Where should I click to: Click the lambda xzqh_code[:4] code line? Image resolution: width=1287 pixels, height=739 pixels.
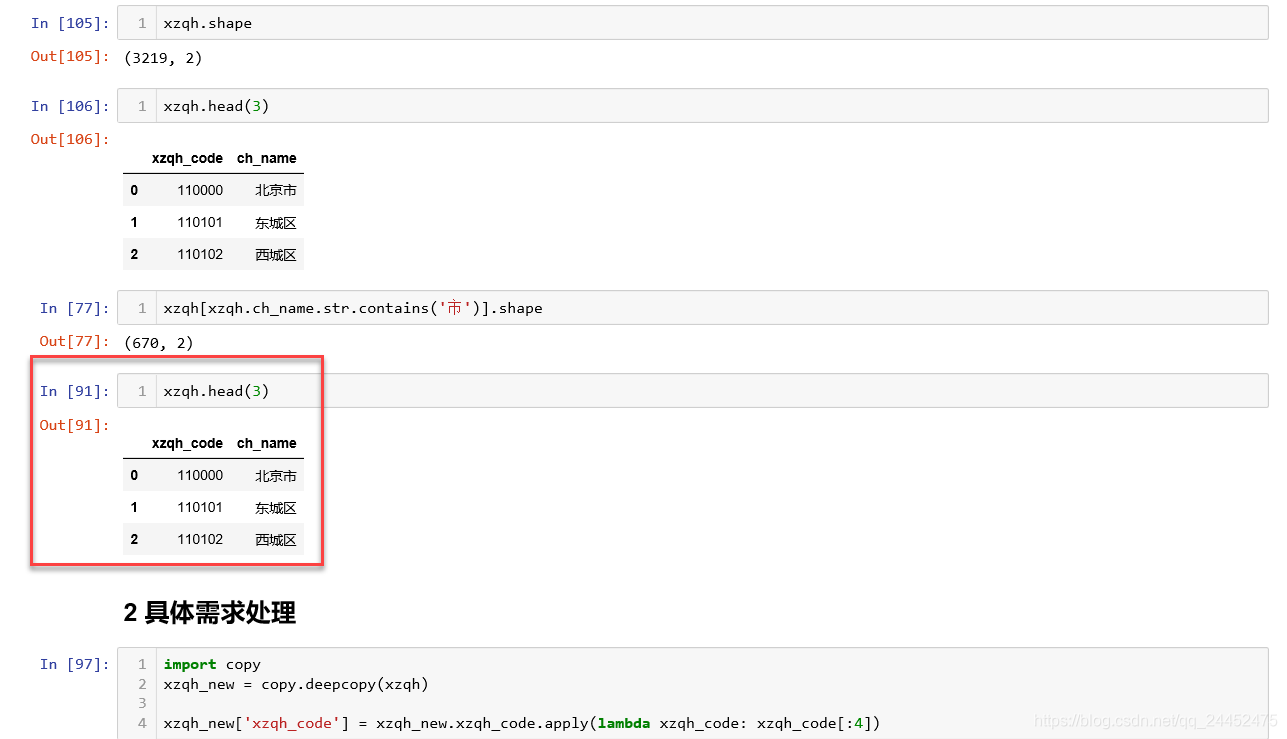click(x=522, y=723)
